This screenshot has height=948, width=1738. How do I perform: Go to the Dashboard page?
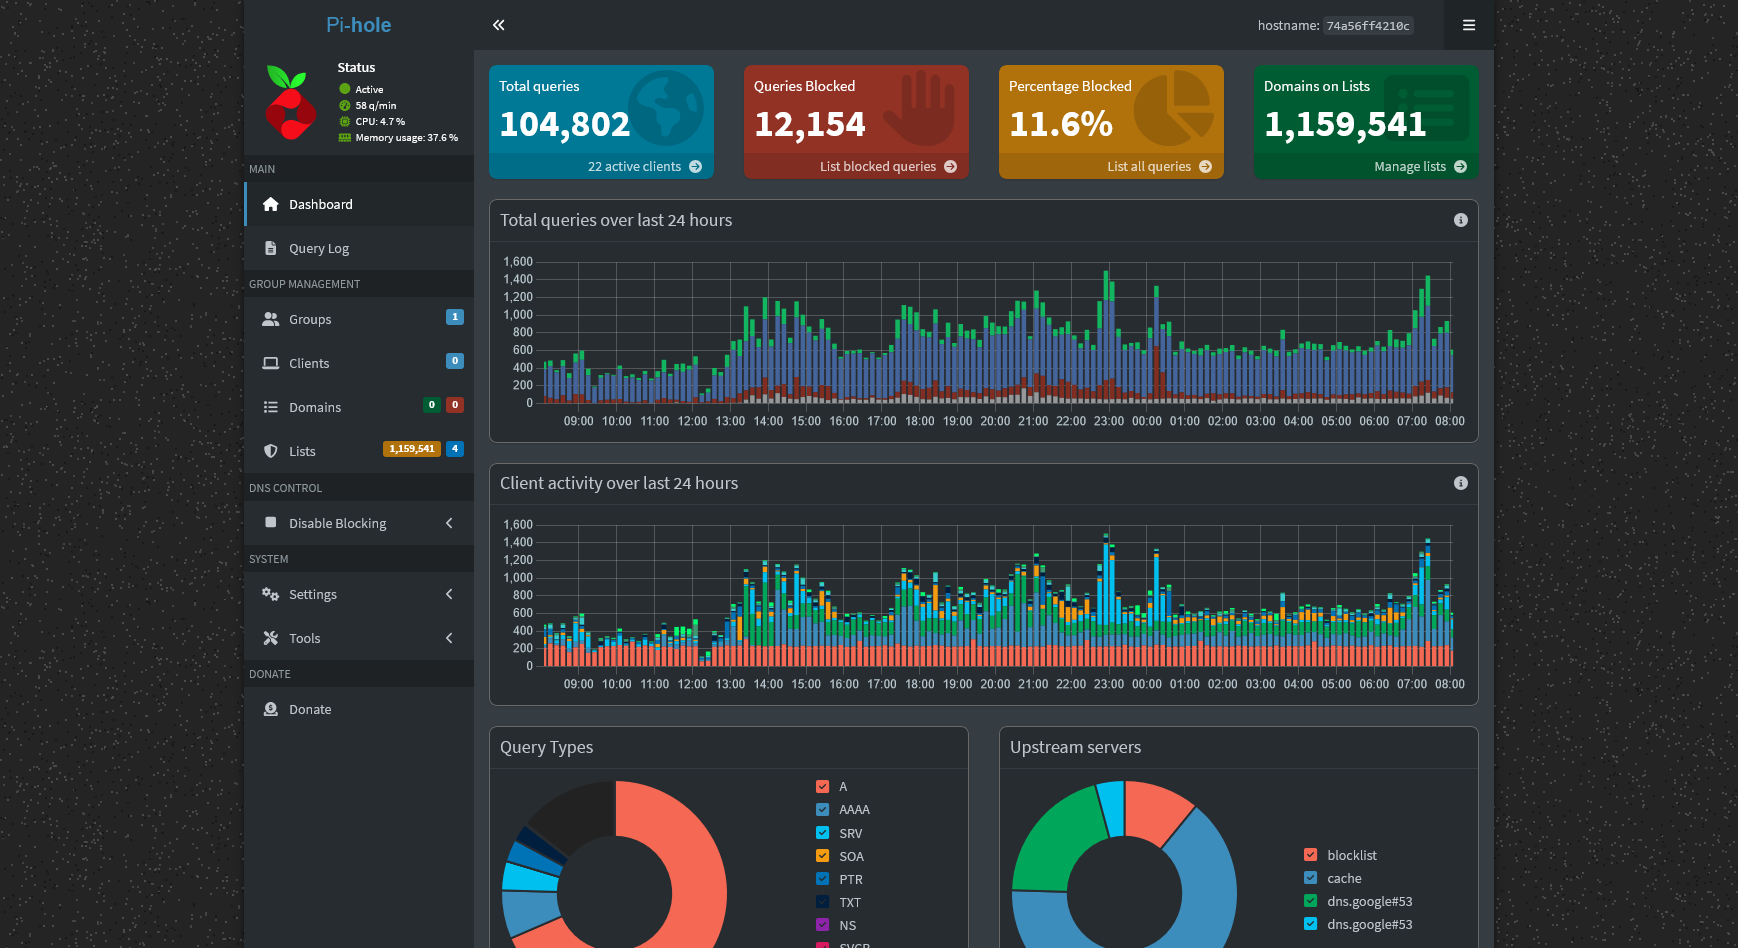pyautogui.click(x=359, y=204)
